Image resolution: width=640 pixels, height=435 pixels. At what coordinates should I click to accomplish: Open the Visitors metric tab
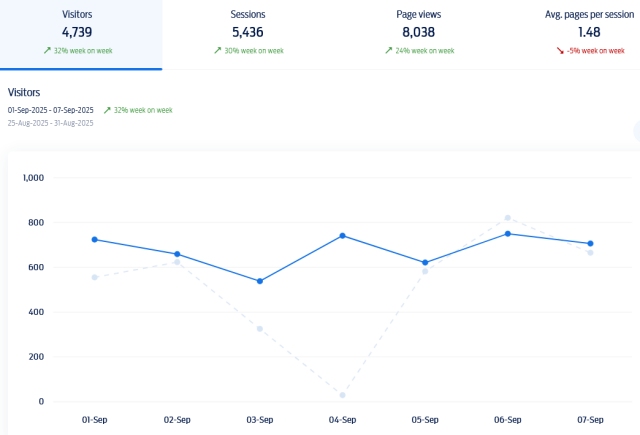coord(80,33)
